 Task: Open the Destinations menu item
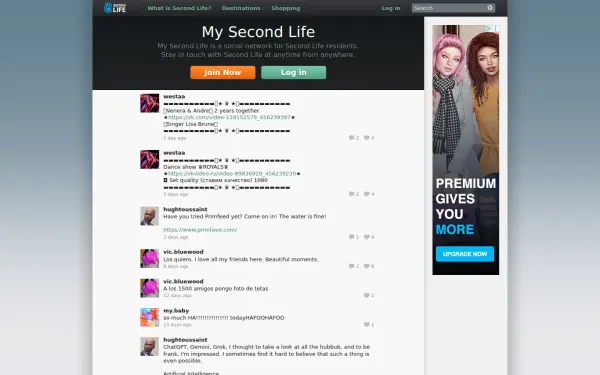click(241, 8)
